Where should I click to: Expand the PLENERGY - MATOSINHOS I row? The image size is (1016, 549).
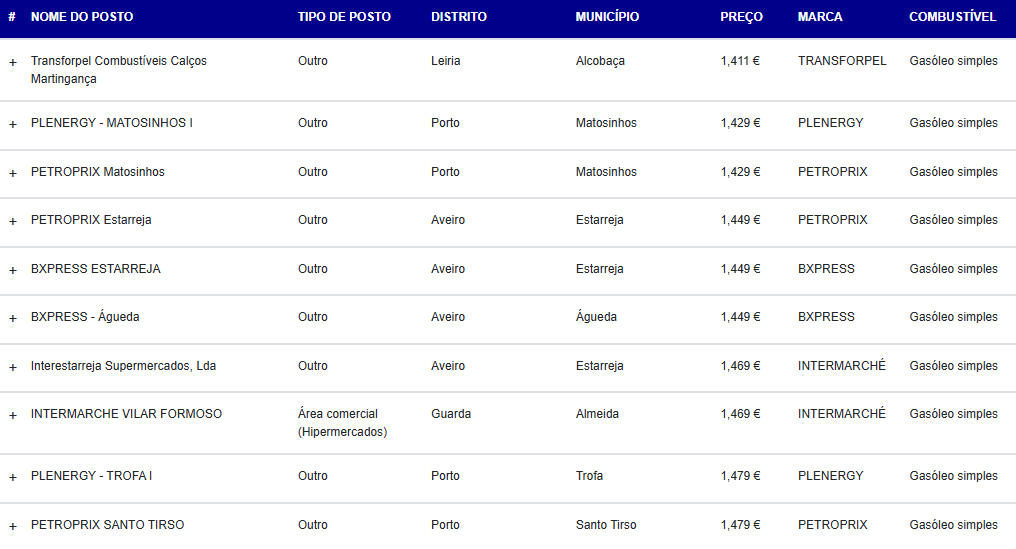pos(12,124)
